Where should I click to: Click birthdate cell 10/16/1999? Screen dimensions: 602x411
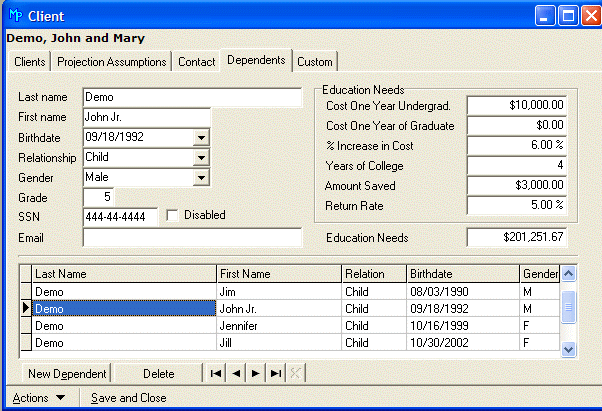point(463,326)
